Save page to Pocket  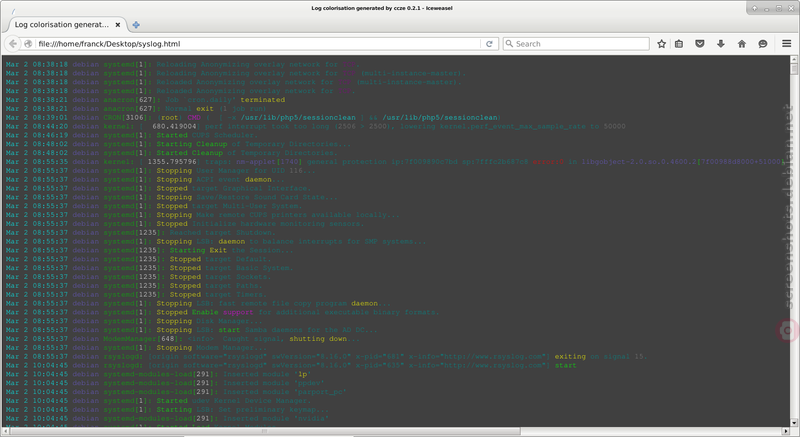pos(700,44)
